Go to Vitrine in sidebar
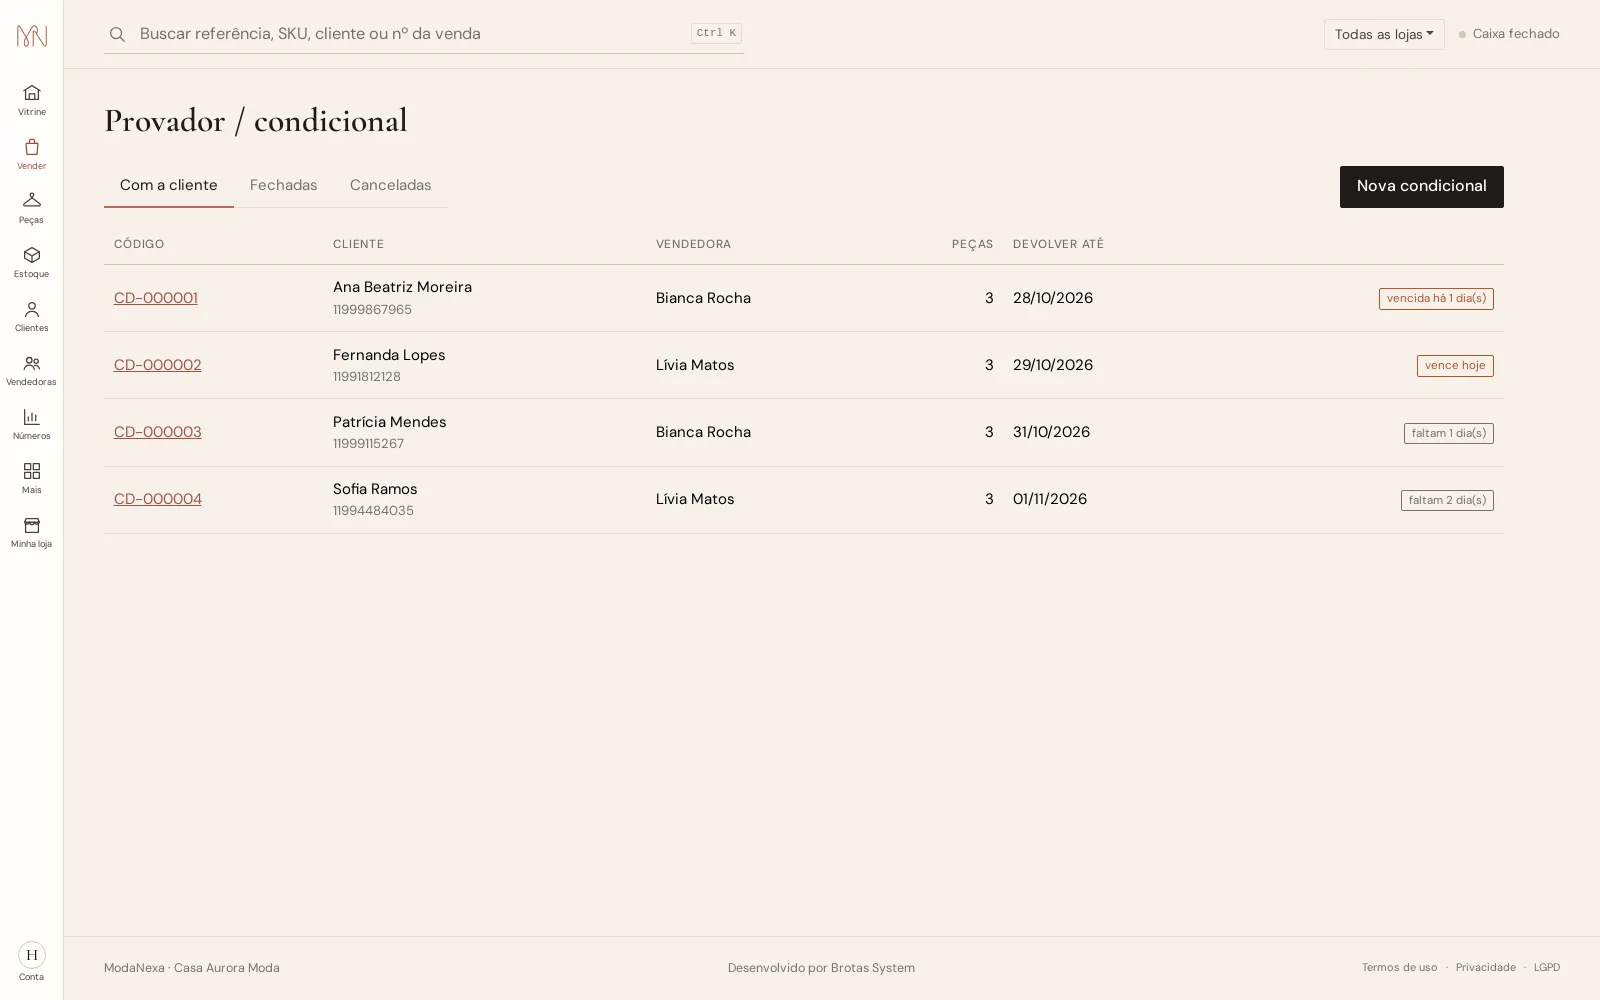The width and height of the screenshot is (1600, 1000). (x=32, y=100)
